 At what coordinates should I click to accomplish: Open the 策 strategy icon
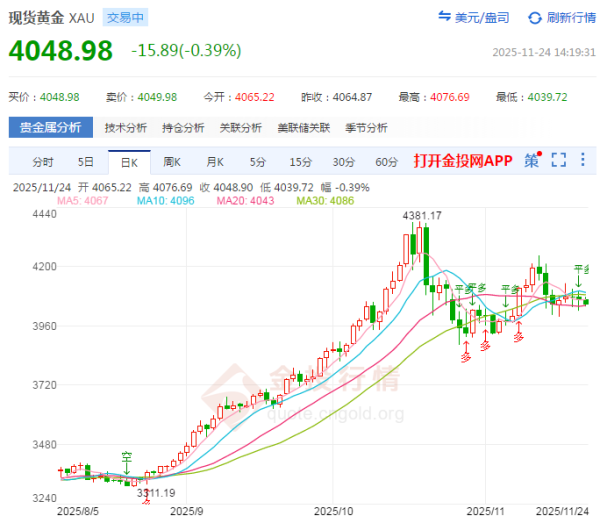(531, 160)
